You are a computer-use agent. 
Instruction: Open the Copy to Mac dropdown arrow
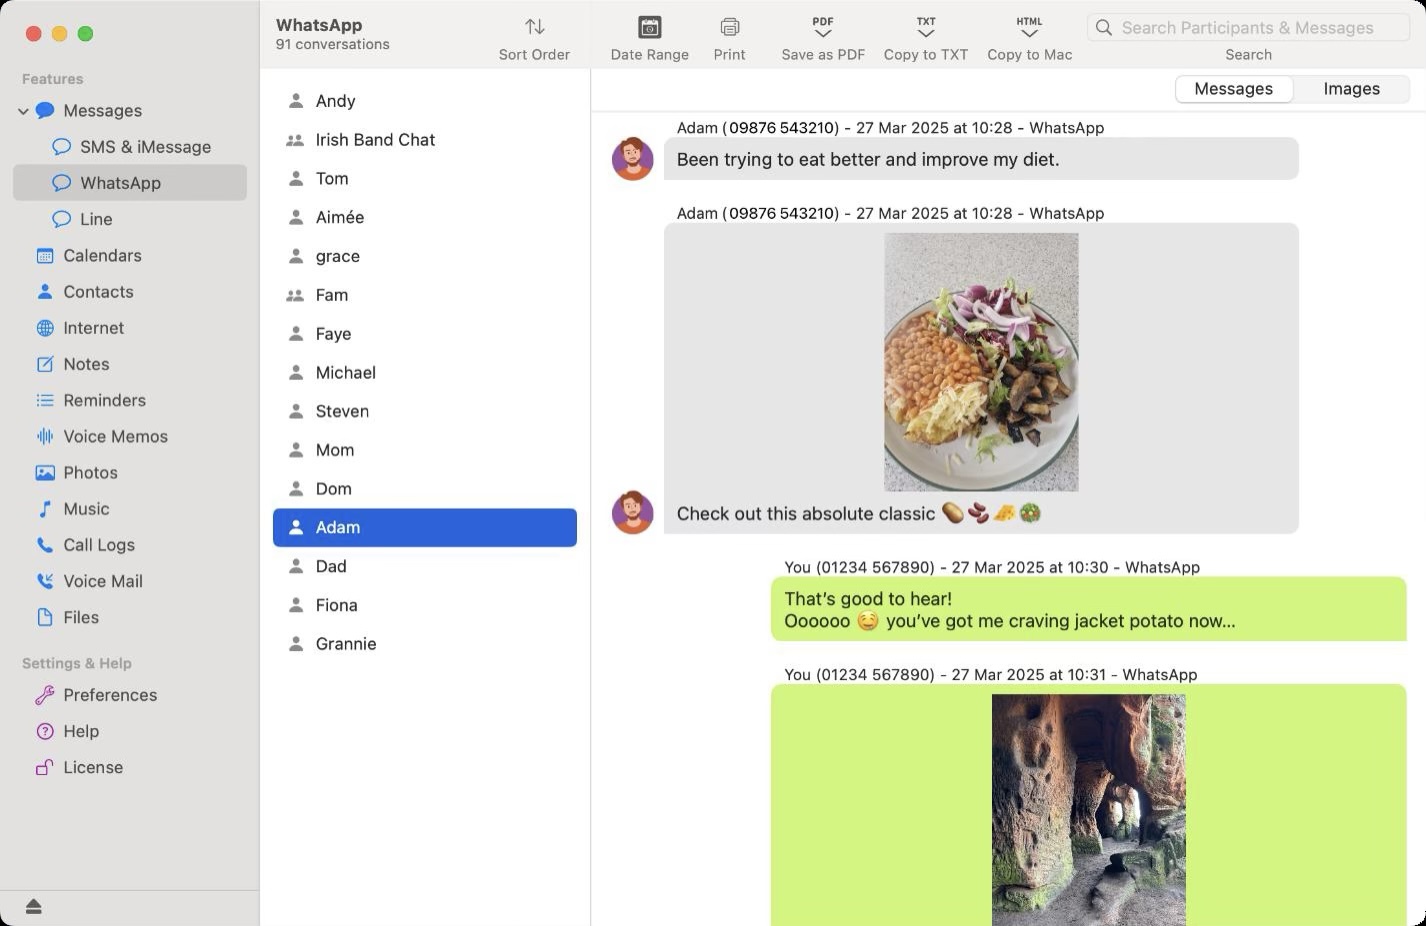(x=1029, y=34)
